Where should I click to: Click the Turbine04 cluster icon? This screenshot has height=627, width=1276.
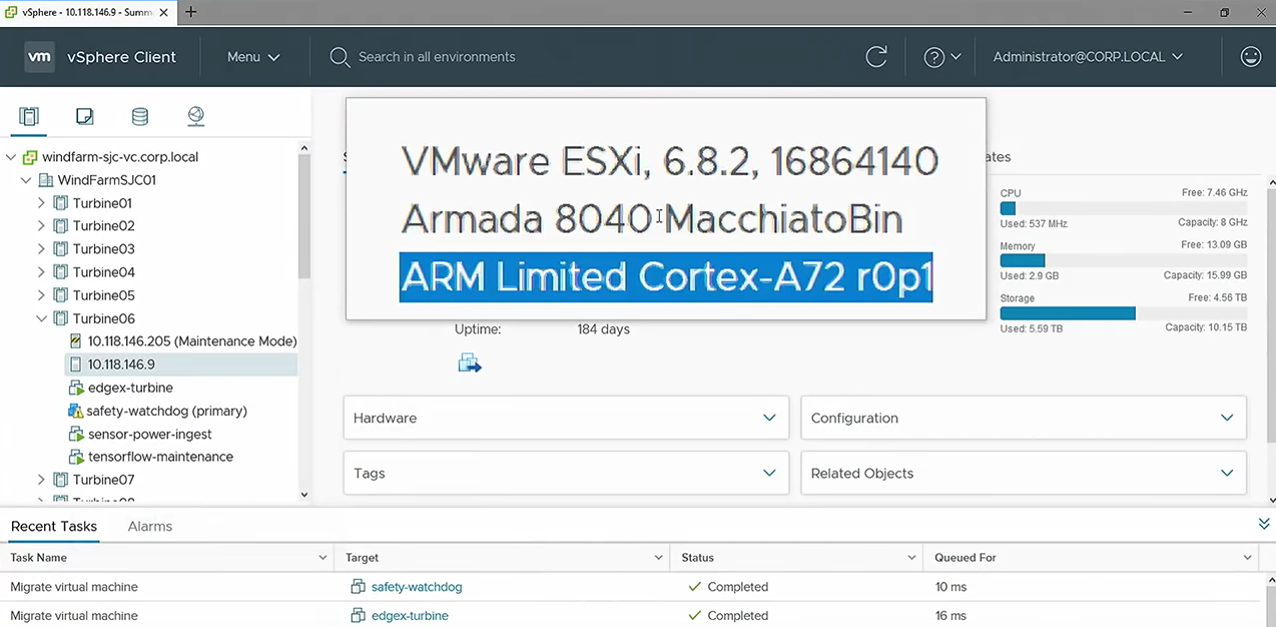[61, 272]
